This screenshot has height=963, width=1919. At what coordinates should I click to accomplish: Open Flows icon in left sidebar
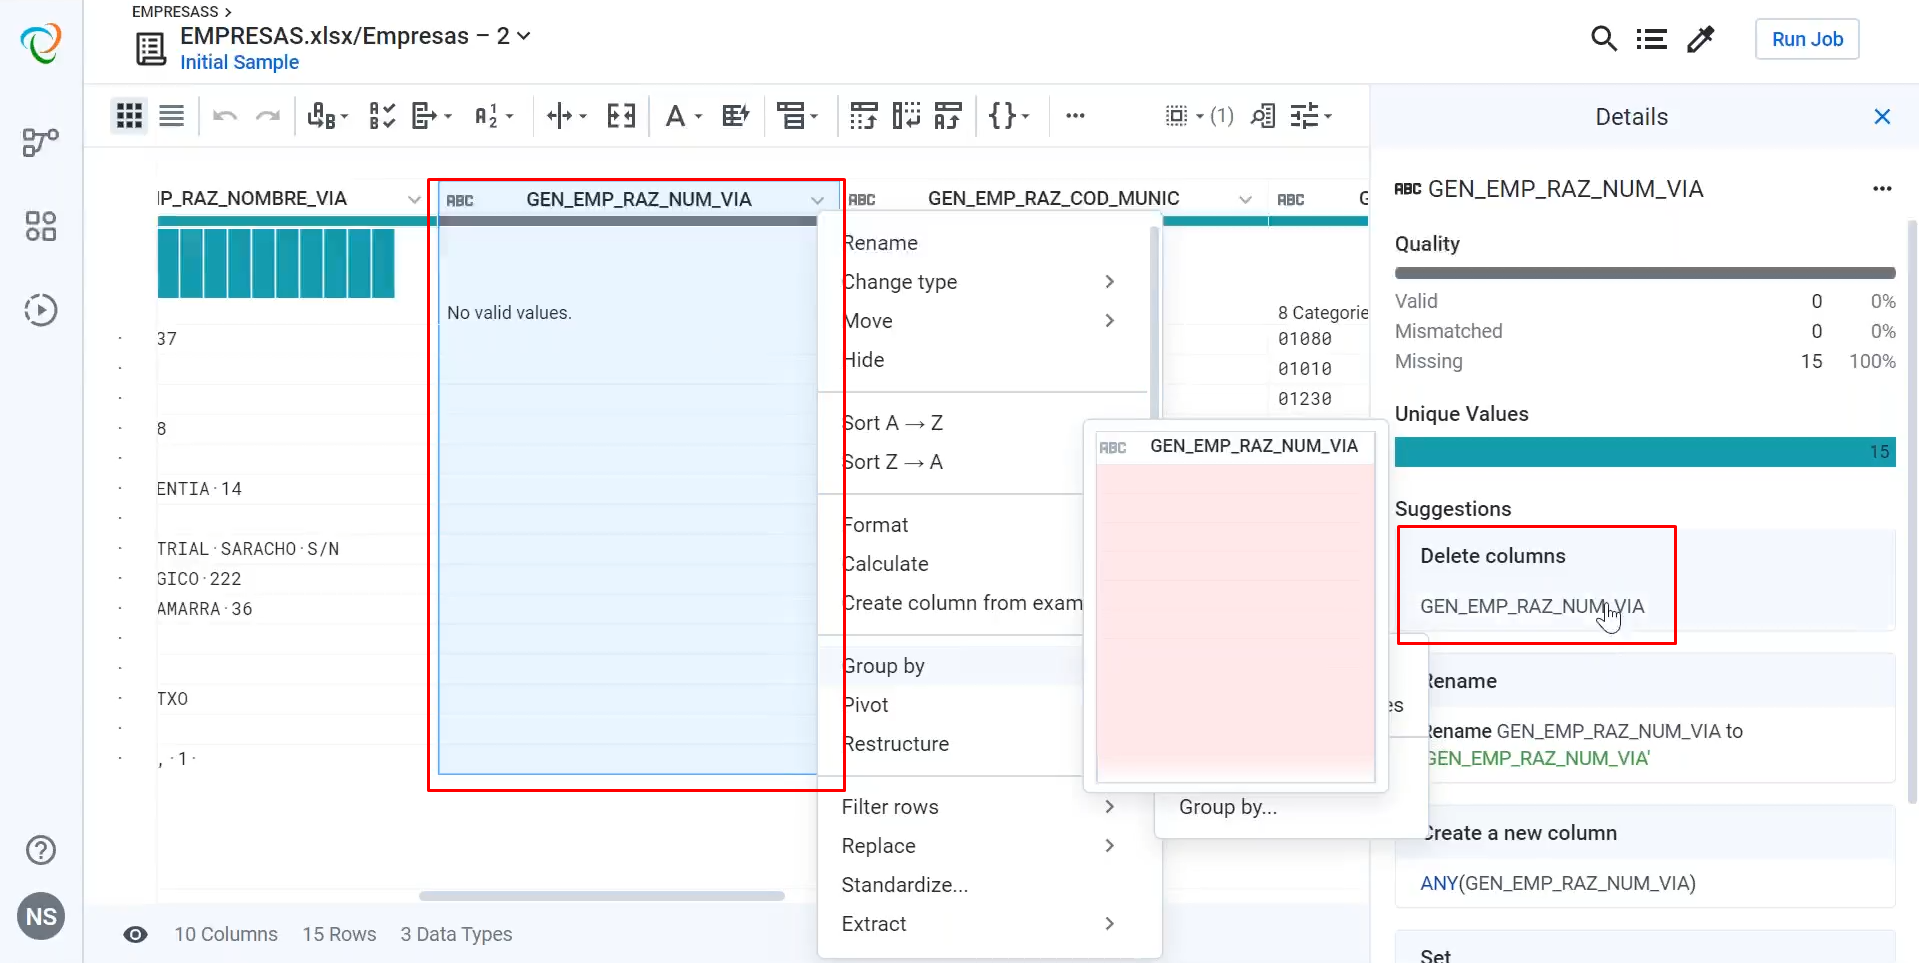click(40, 142)
